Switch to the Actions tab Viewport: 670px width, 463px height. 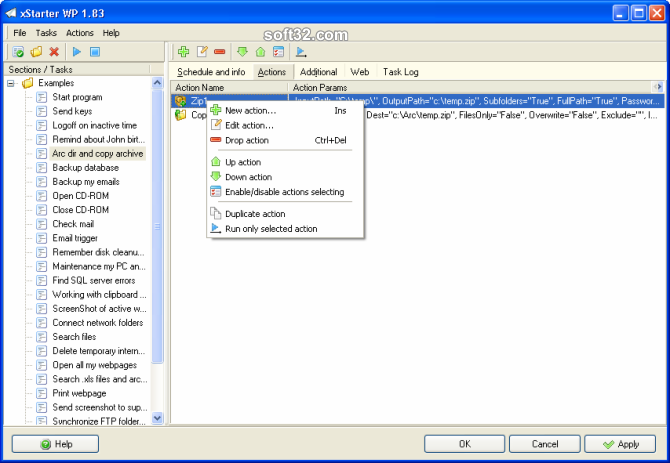272,72
